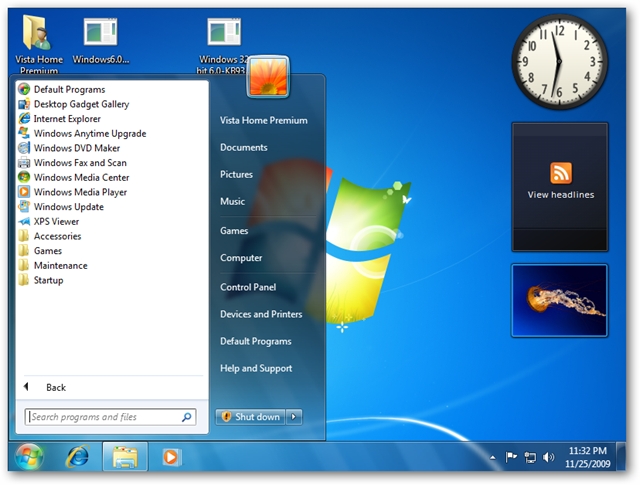The height and width of the screenshot is (485, 640).
Task: Launch XPS Viewer
Action: [49, 222]
